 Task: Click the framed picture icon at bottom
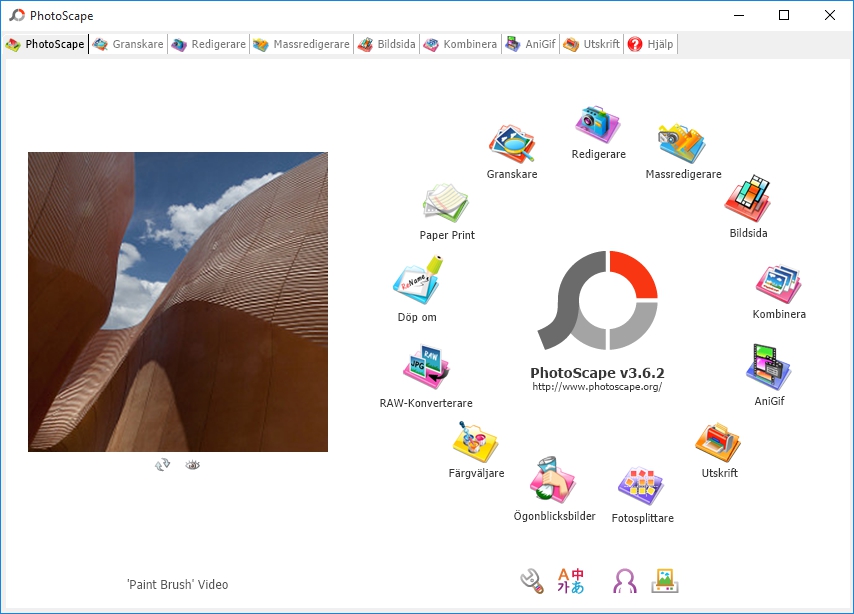665,581
